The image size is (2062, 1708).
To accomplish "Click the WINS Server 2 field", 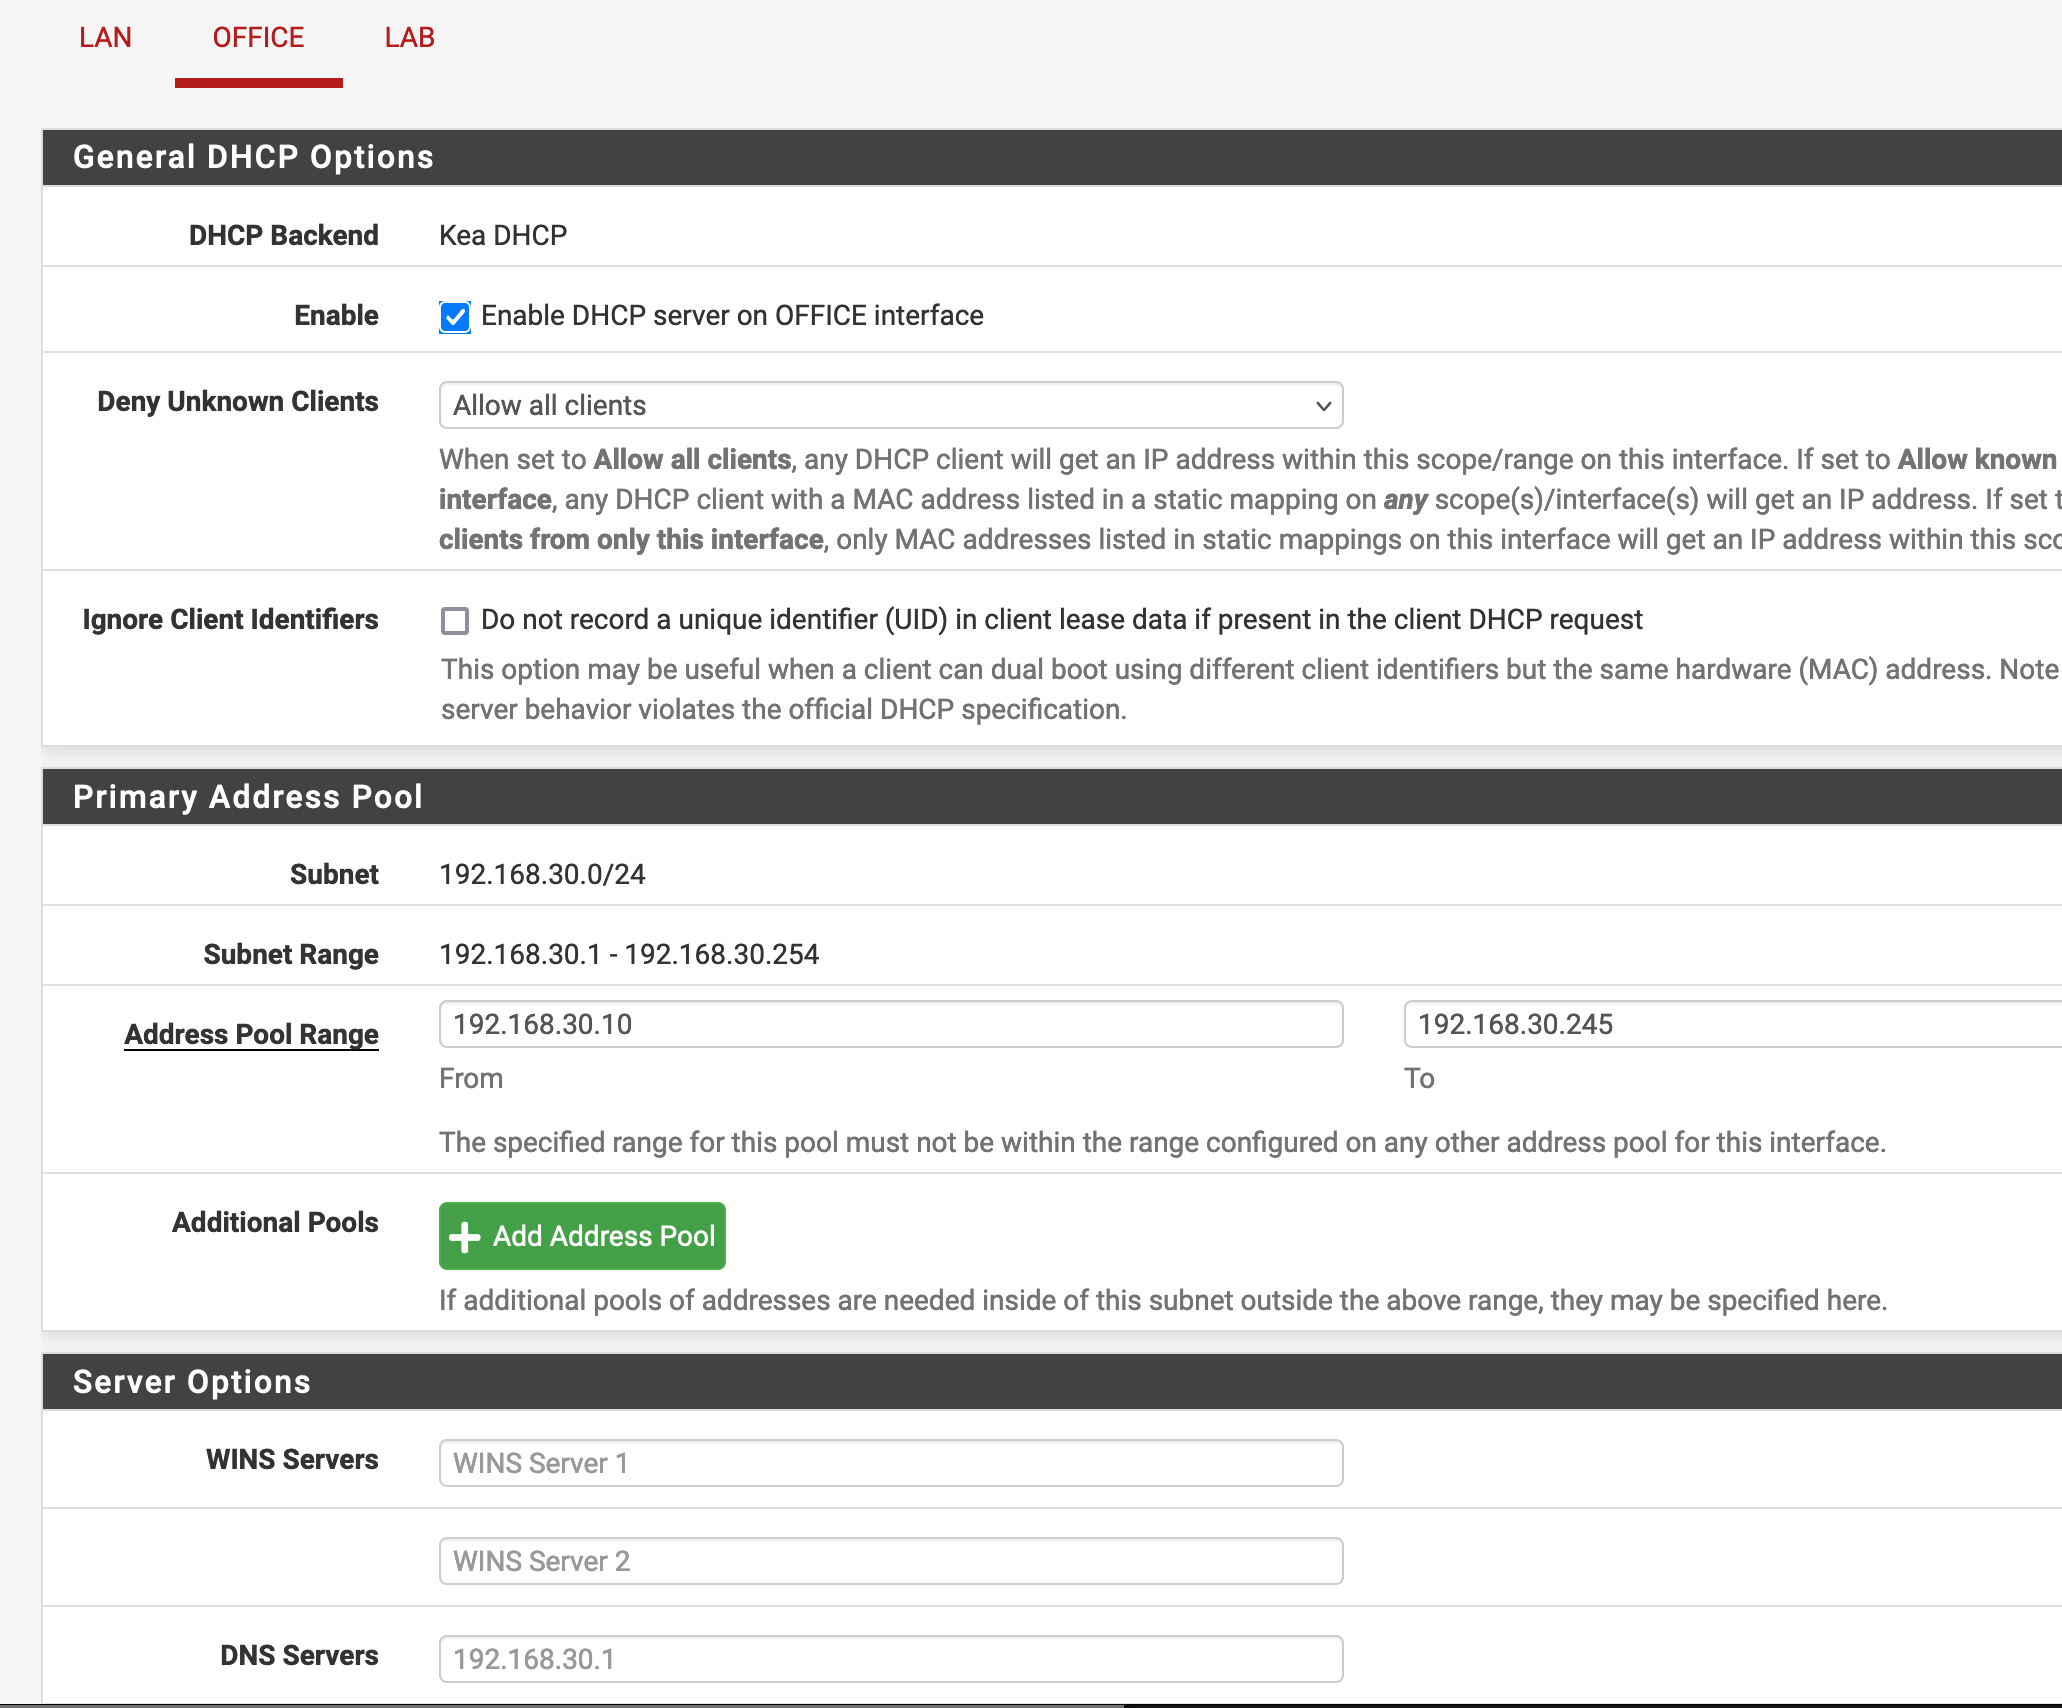I will (890, 1561).
